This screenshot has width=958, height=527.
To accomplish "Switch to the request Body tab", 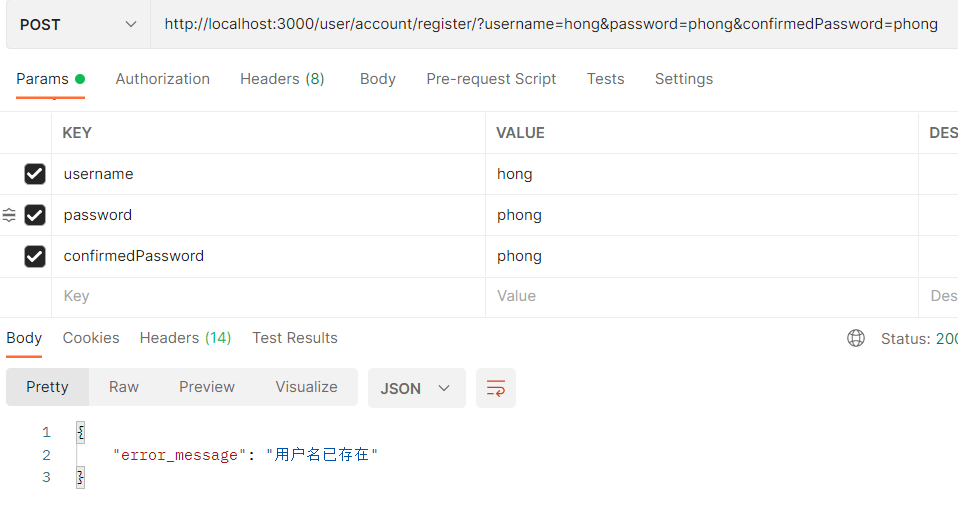I will tap(378, 79).
